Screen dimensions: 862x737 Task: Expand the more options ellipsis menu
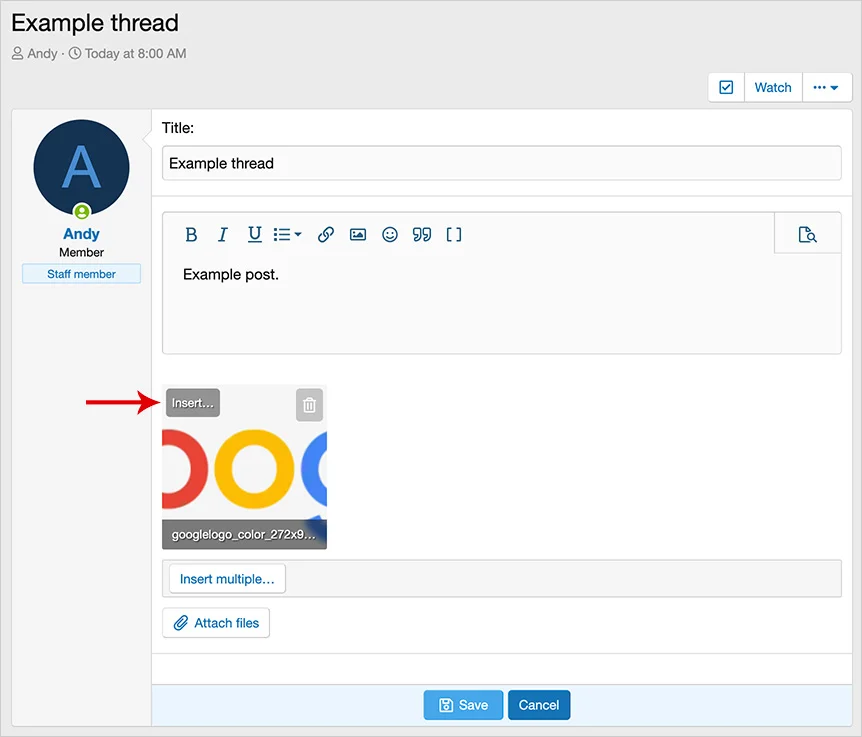(x=826, y=88)
